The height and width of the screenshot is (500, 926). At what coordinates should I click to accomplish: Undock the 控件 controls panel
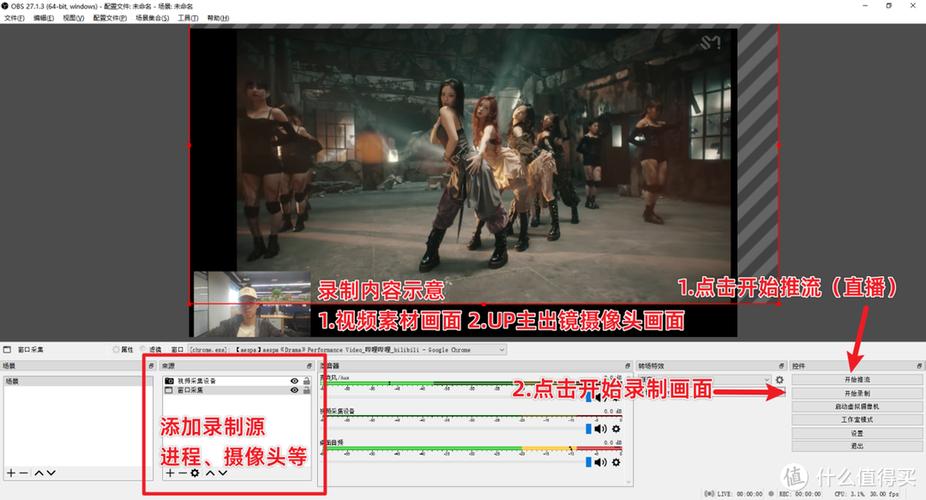[919, 366]
